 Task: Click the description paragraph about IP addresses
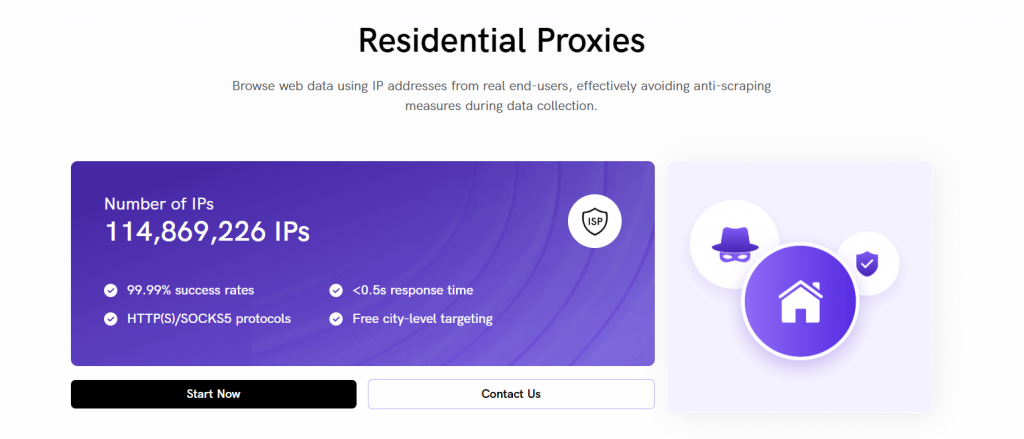pos(502,96)
